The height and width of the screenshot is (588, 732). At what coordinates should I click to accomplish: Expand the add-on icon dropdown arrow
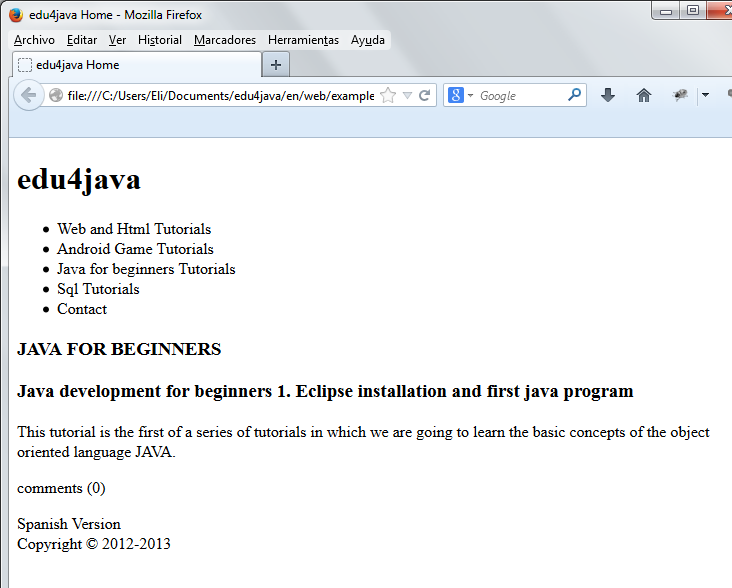(x=705, y=96)
